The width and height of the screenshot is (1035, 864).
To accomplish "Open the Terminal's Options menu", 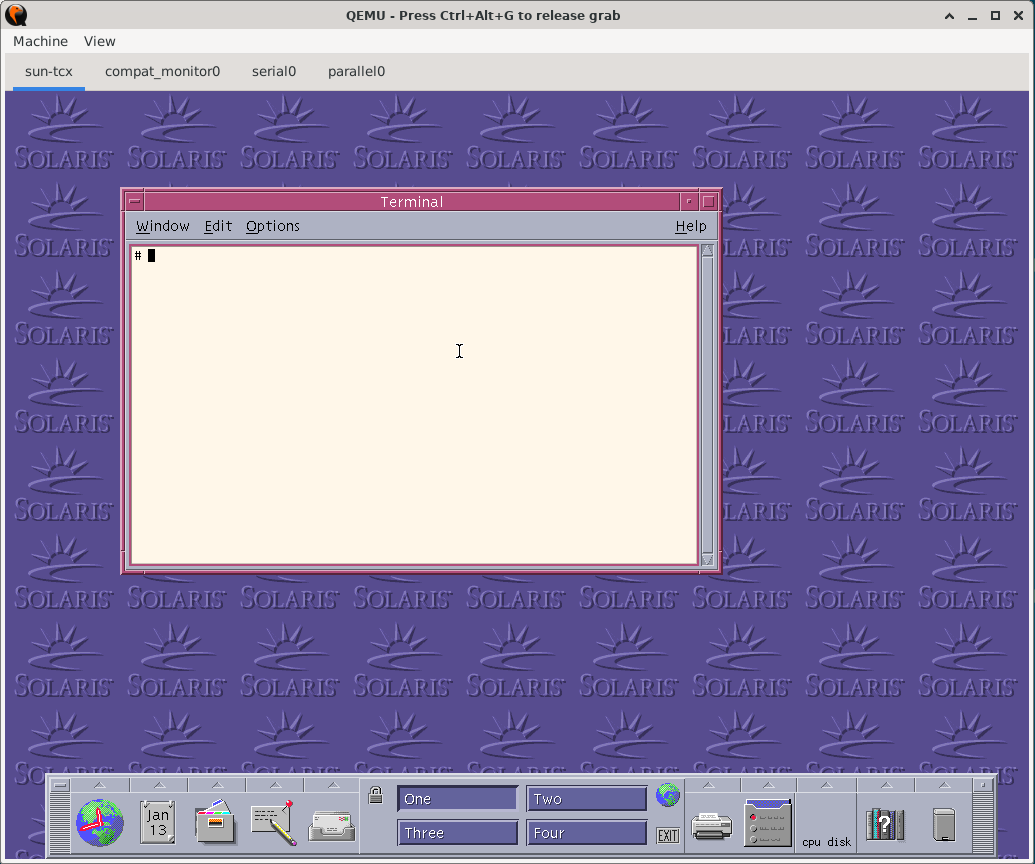I will [272, 226].
